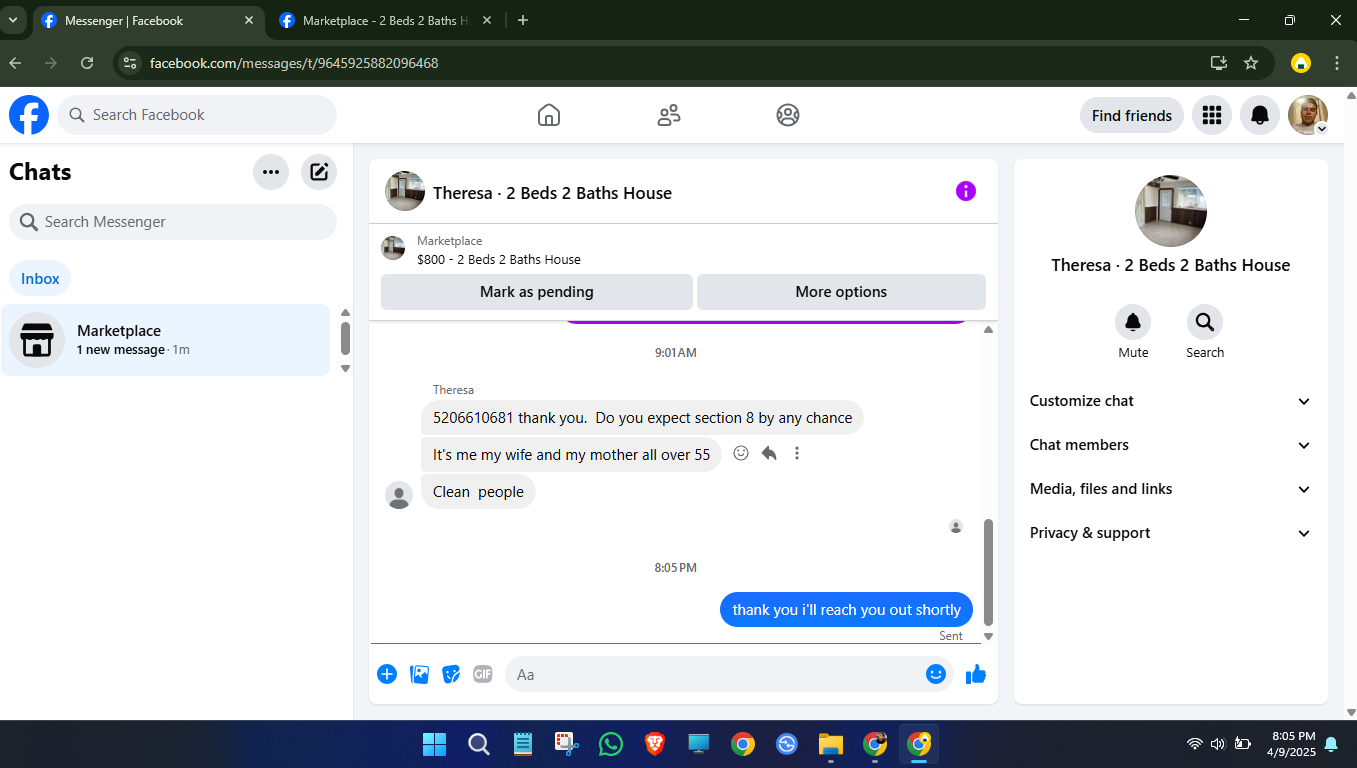React to 'all over 55' message
Image resolution: width=1357 pixels, height=768 pixels.
(741, 453)
